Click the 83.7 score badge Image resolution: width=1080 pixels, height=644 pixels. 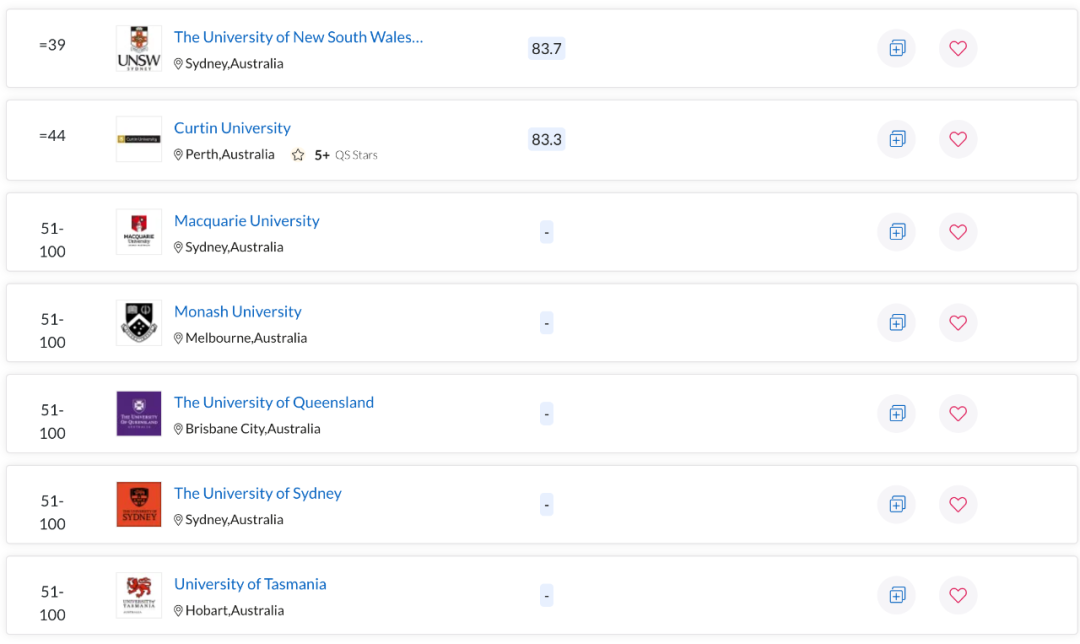point(546,48)
